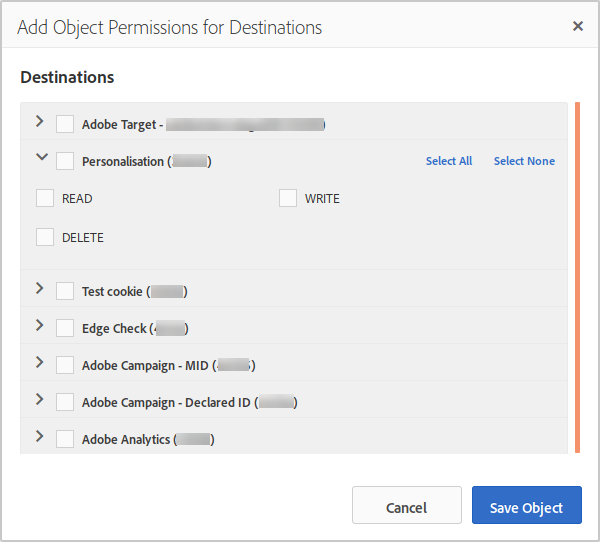Collapse the Personalisation destination row

coord(41,158)
